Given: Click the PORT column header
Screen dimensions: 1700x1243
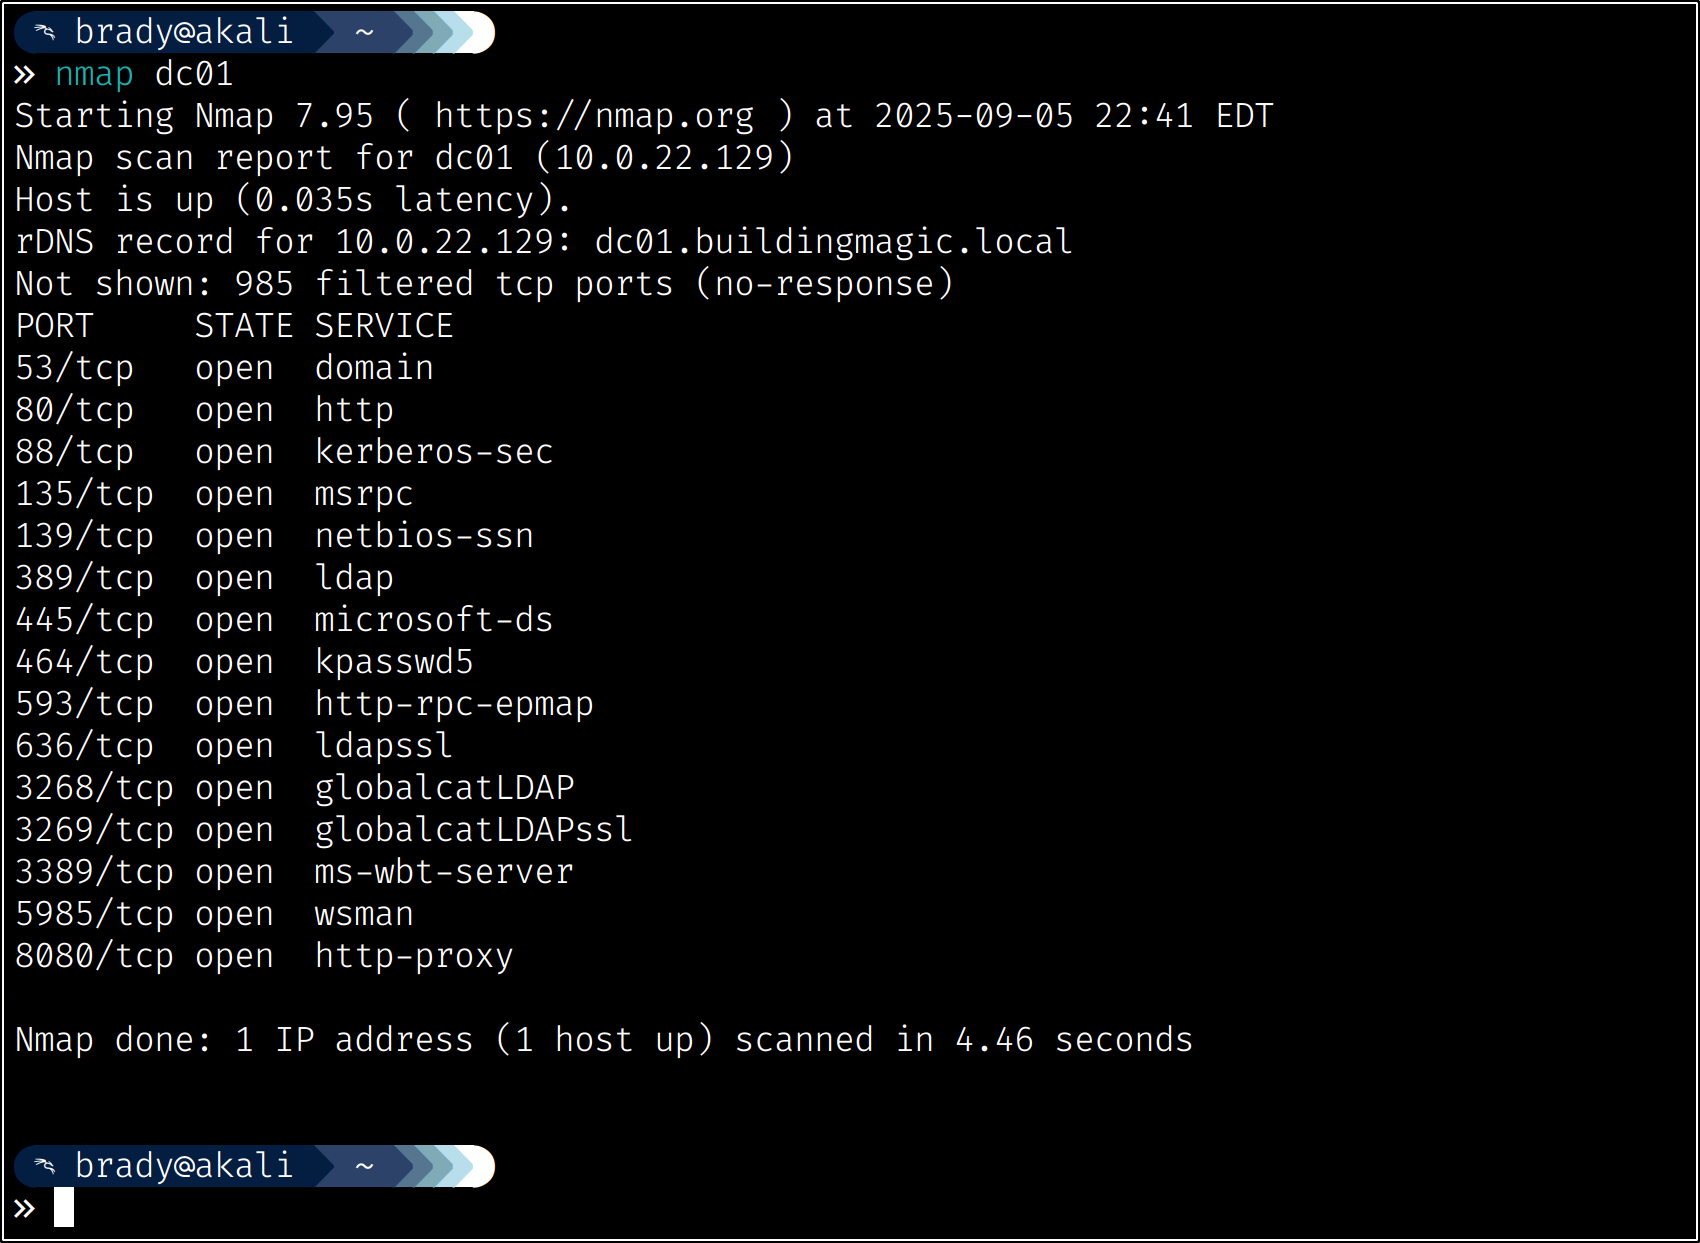Looking at the screenshot, I should (55, 326).
